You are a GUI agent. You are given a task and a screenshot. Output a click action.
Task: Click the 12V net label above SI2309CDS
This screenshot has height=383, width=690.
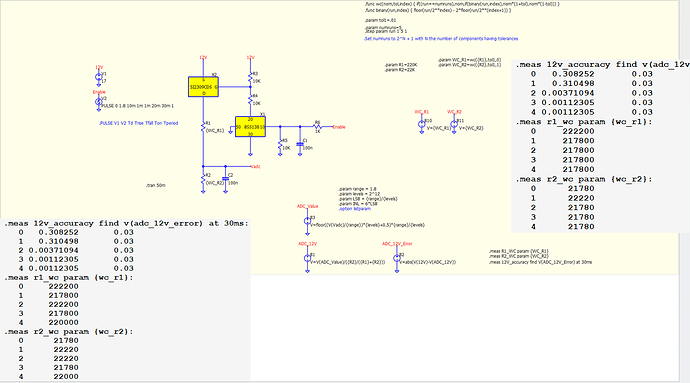click(x=203, y=58)
